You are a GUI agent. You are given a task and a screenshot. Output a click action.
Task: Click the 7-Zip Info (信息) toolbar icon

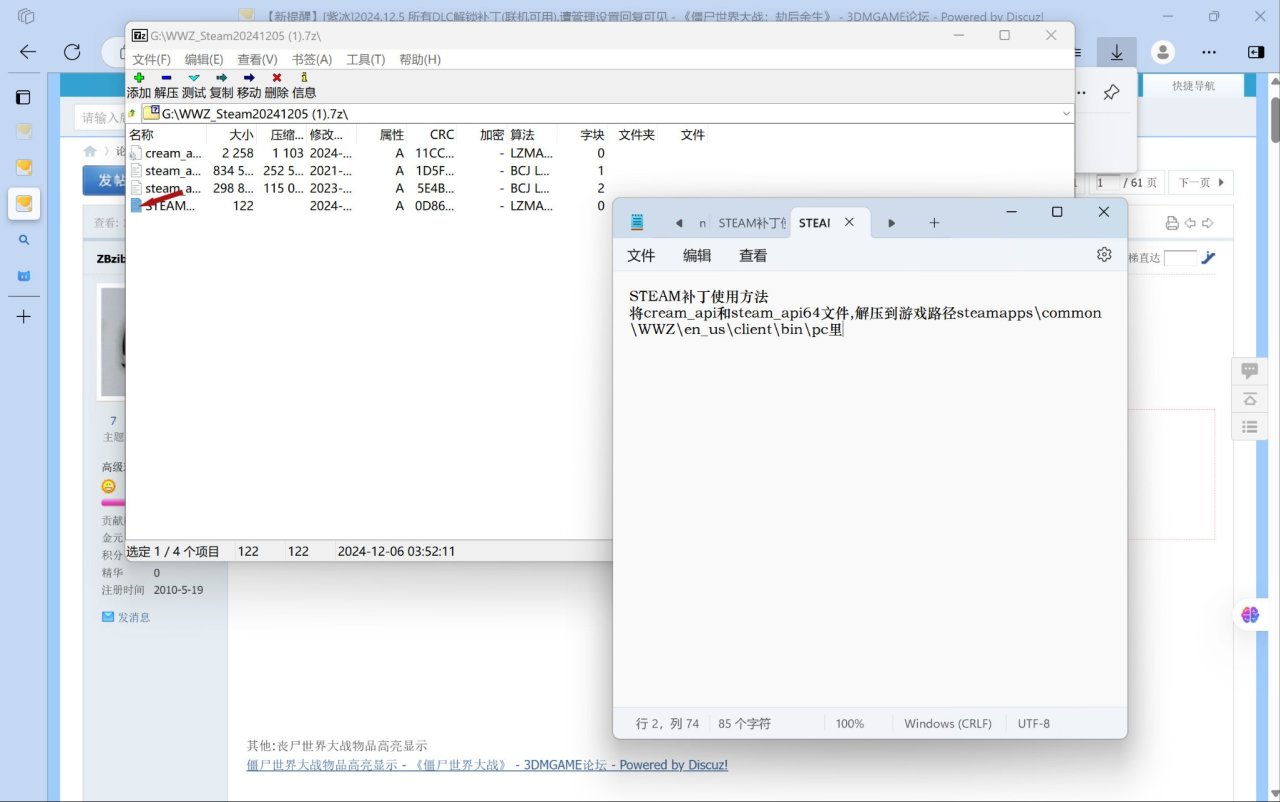coord(304,77)
